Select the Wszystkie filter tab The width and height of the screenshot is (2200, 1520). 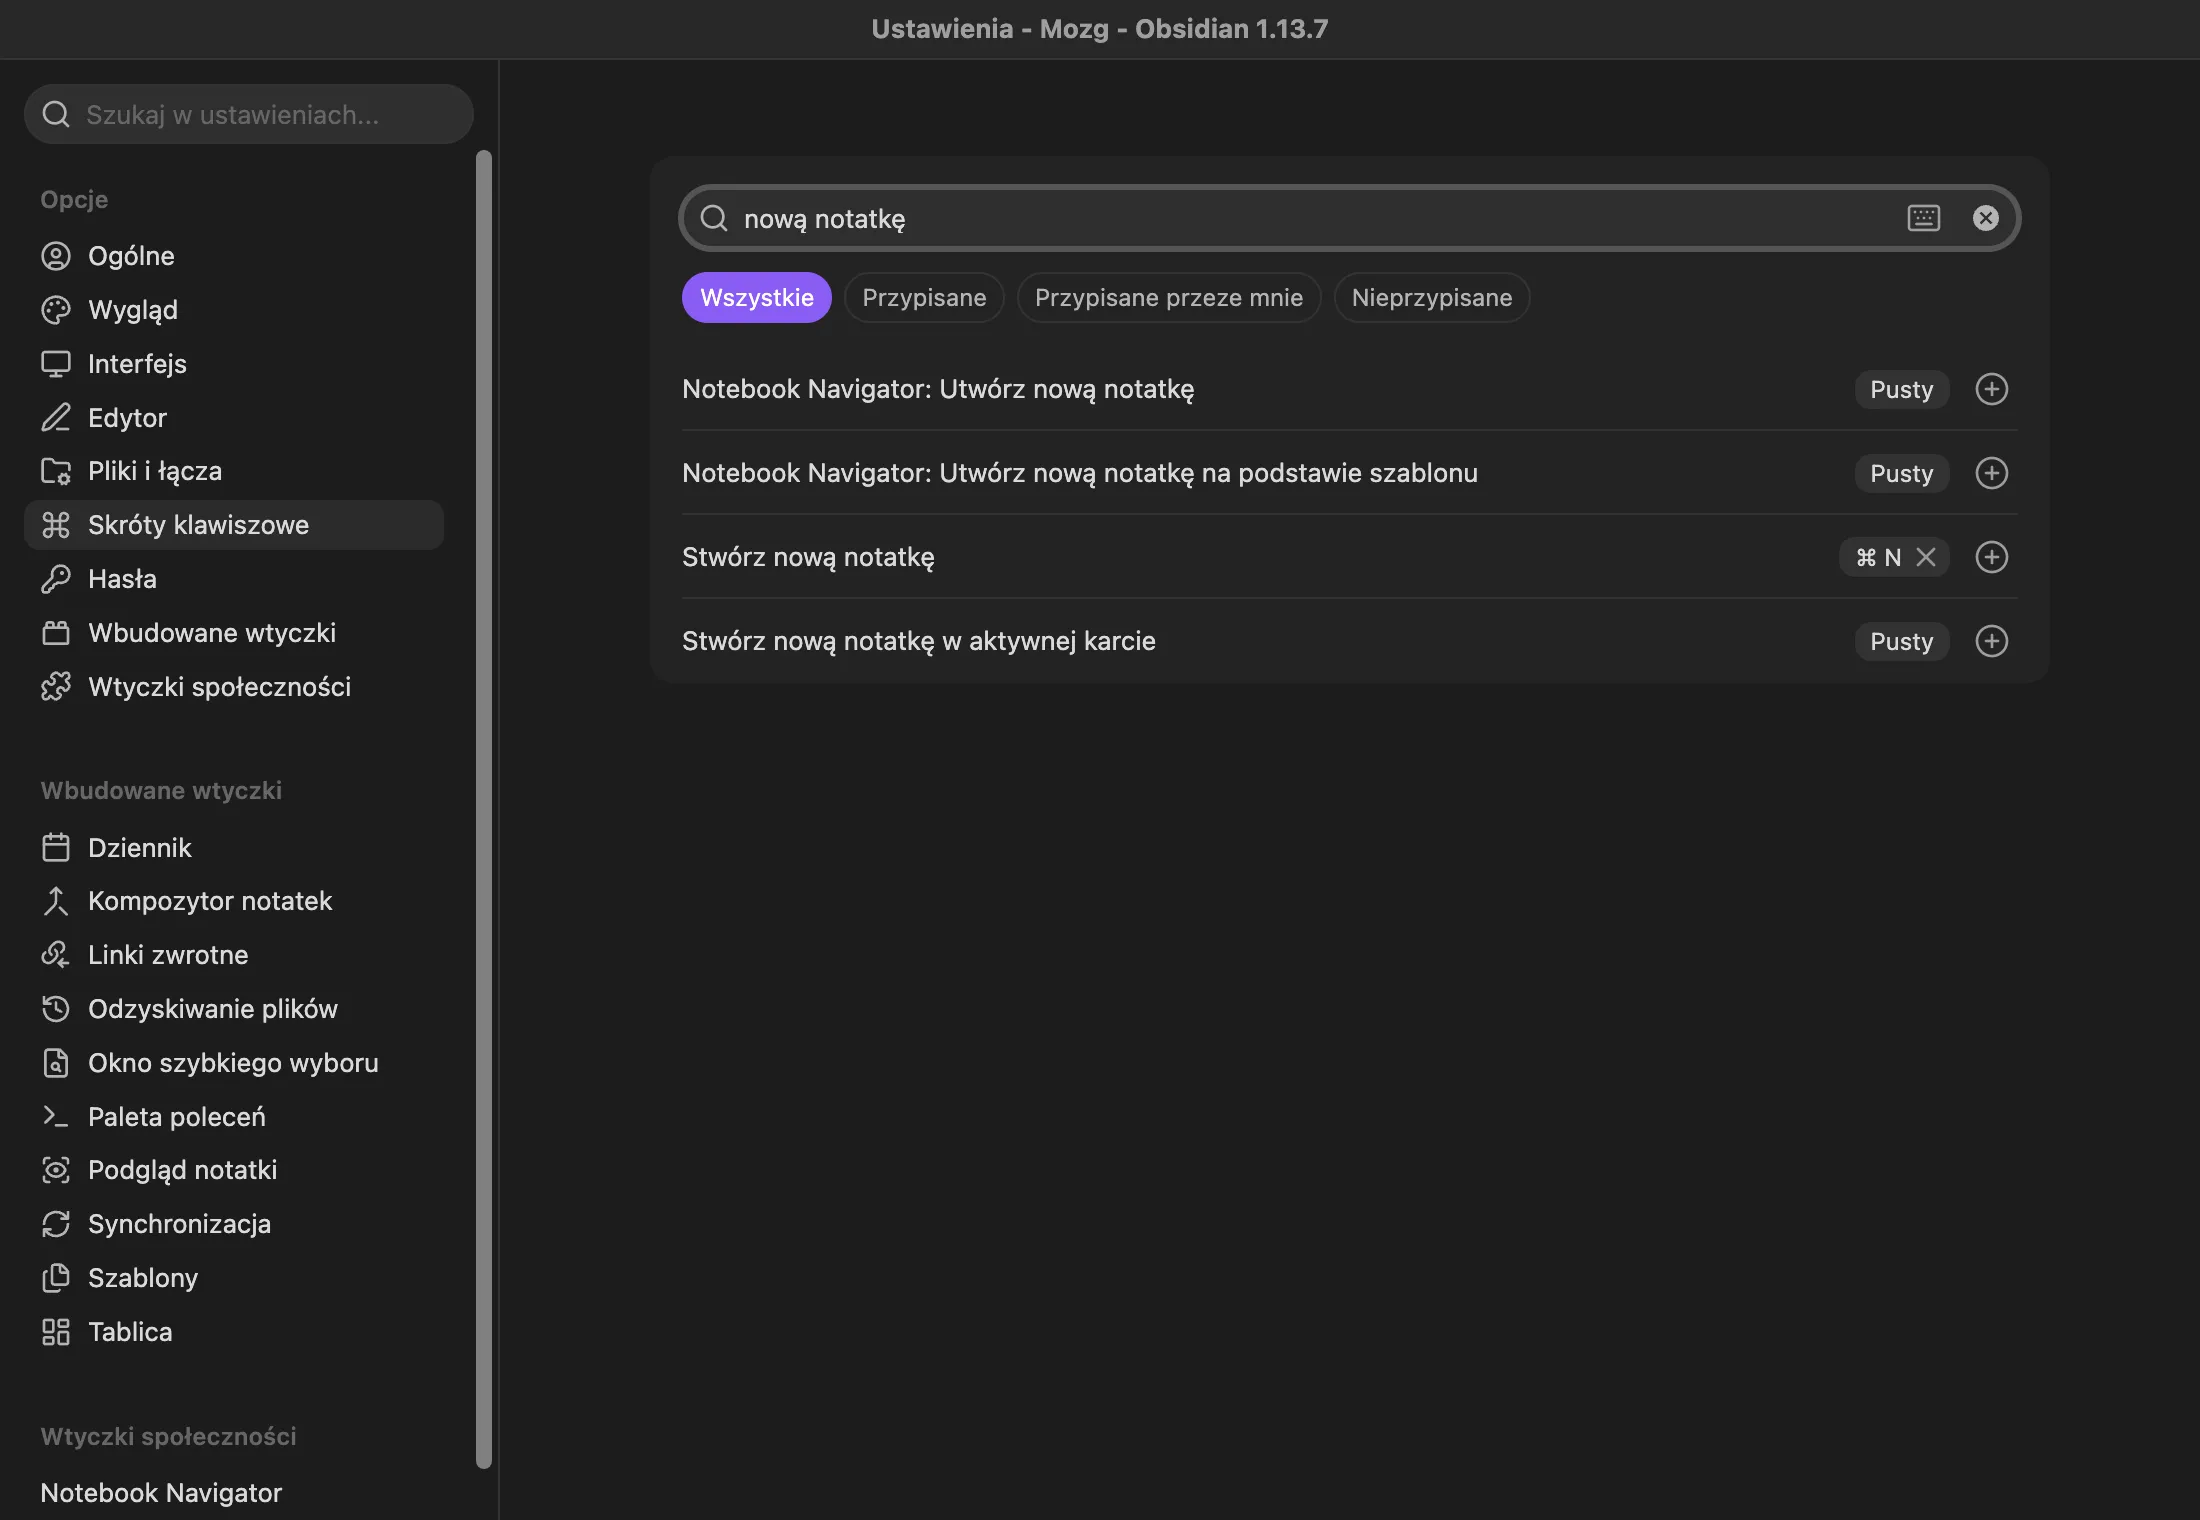(x=757, y=298)
